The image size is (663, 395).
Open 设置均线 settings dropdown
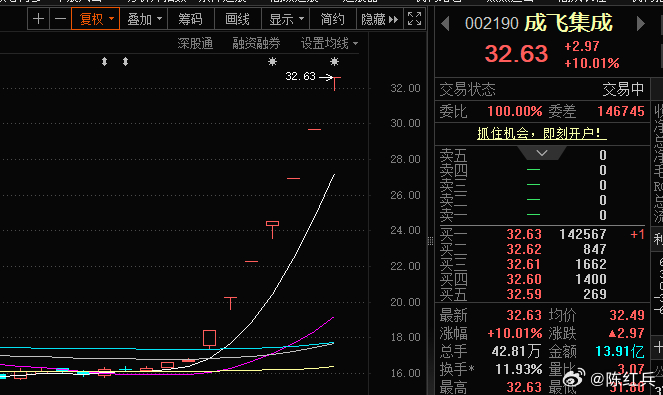tap(329, 43)
